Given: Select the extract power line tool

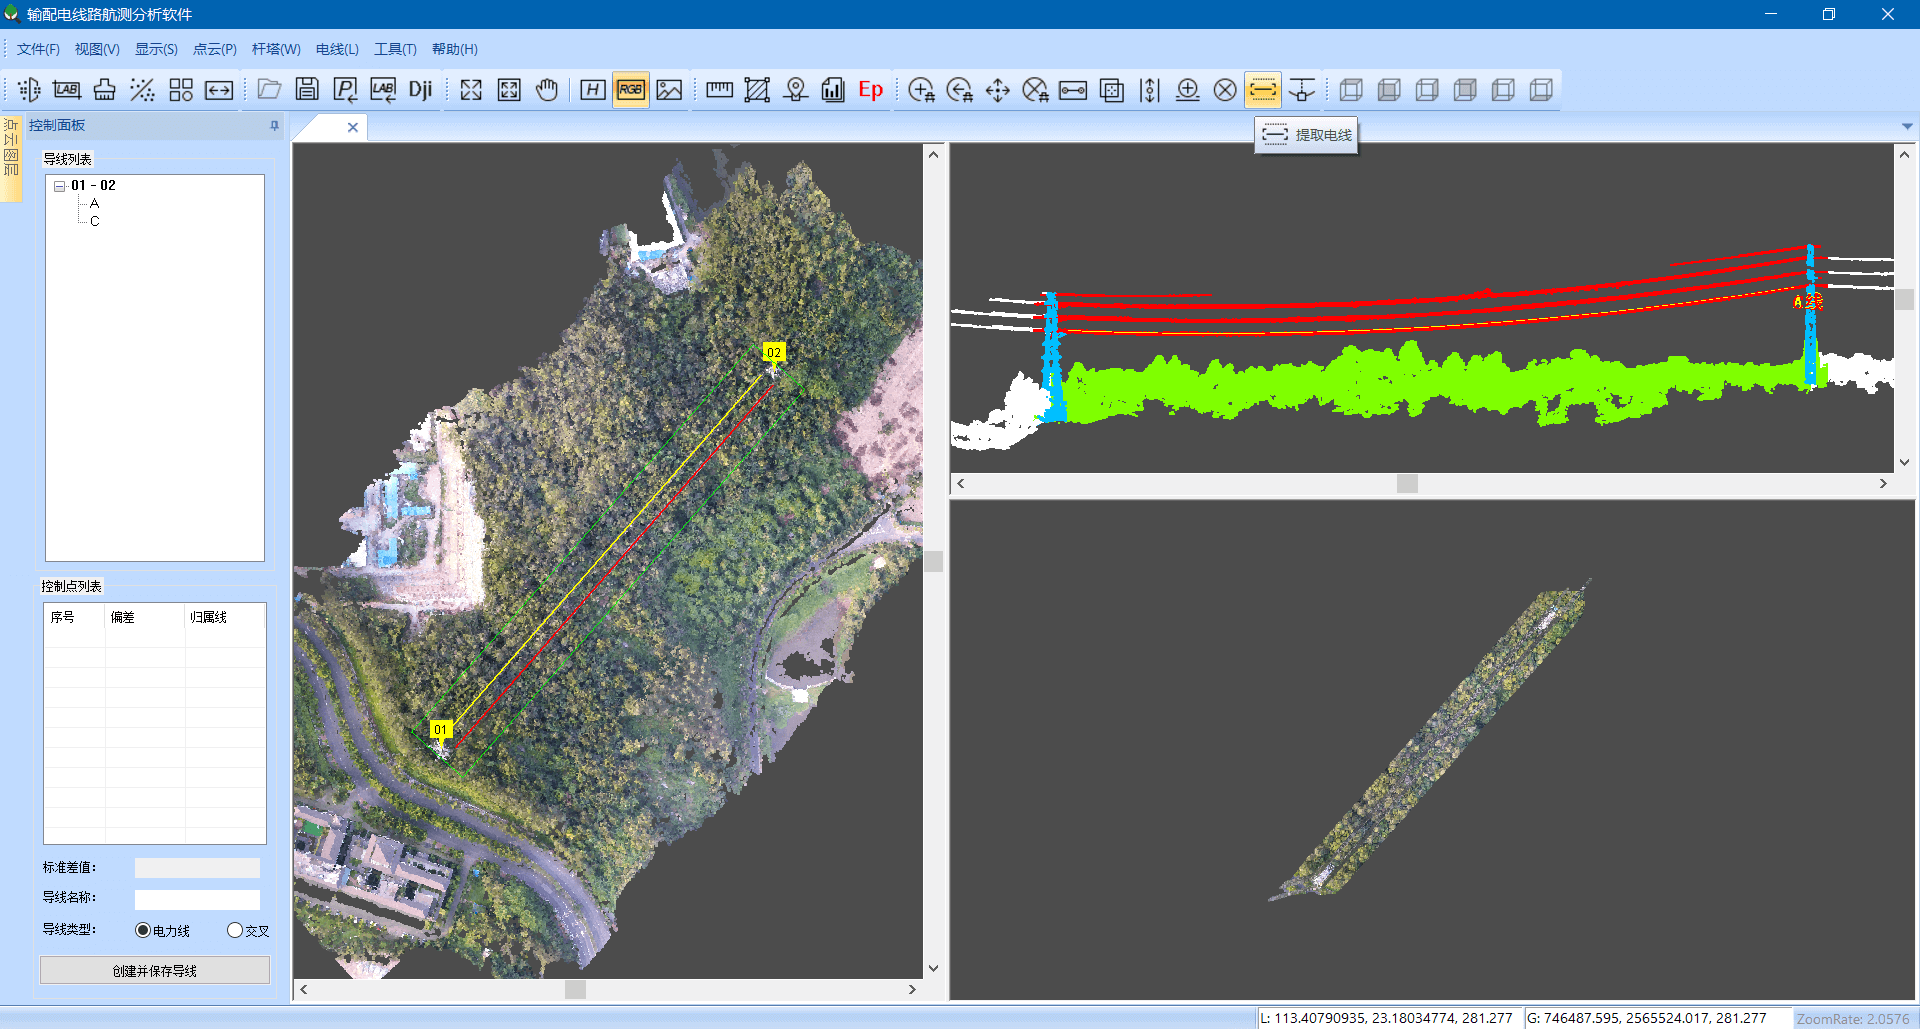Looking at the screenshot, I should 1263,90.
